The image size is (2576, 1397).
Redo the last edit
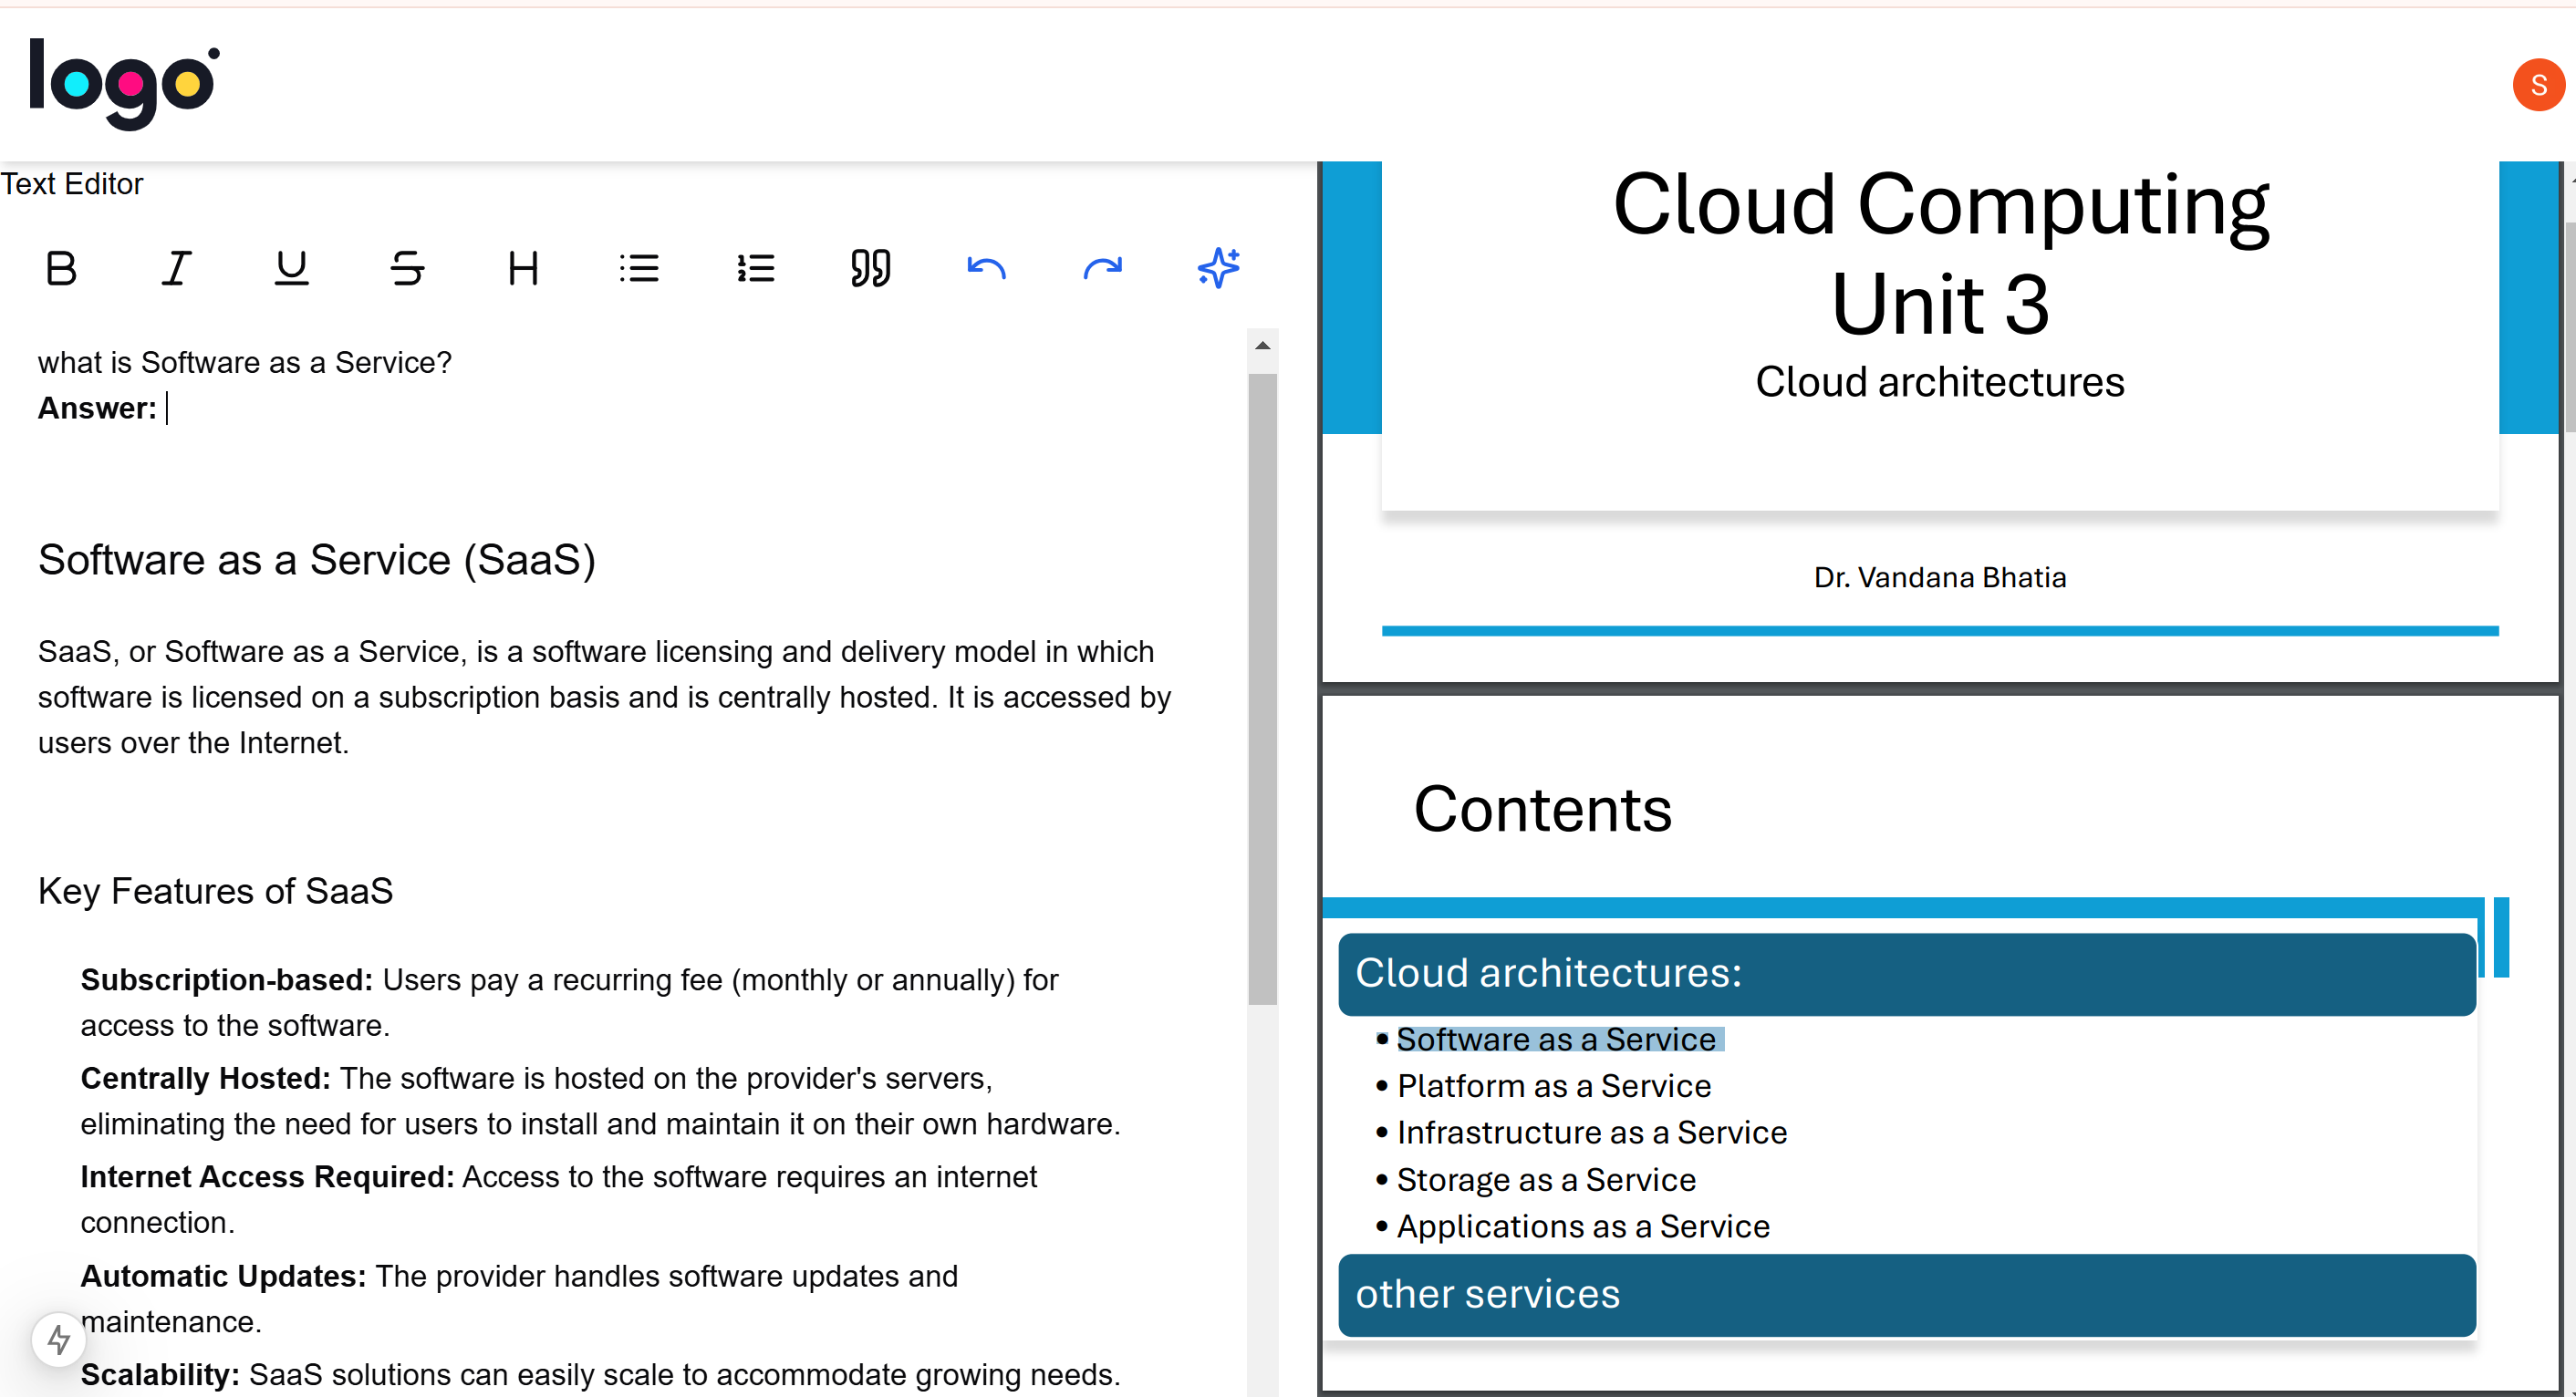[1102, 268]
